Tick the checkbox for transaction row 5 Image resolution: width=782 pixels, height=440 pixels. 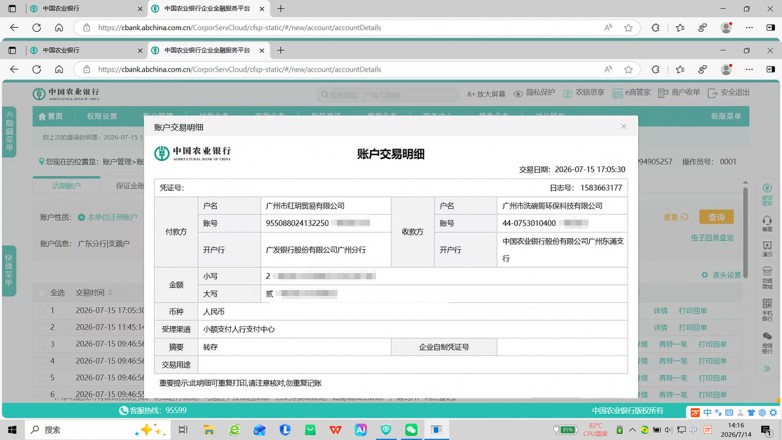click(x=42, y=378)
